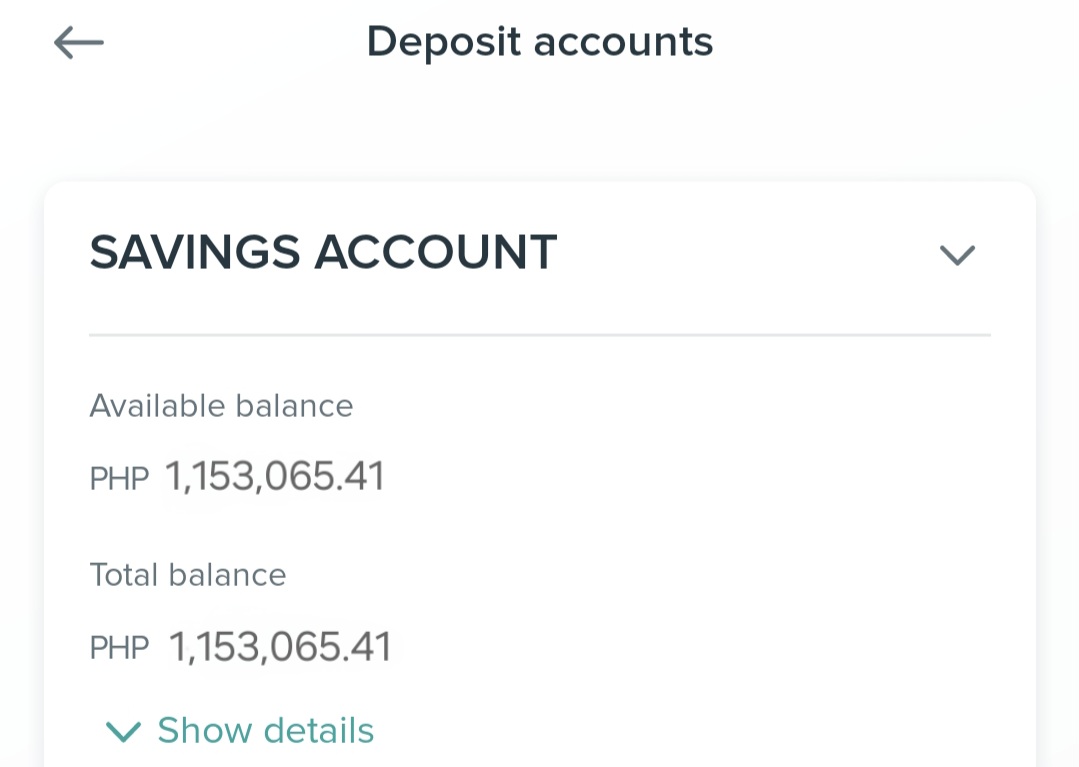Tap the word "Deposit" in the header
The height and width of the screenshot is (767, 1079).
click(443, 42)
